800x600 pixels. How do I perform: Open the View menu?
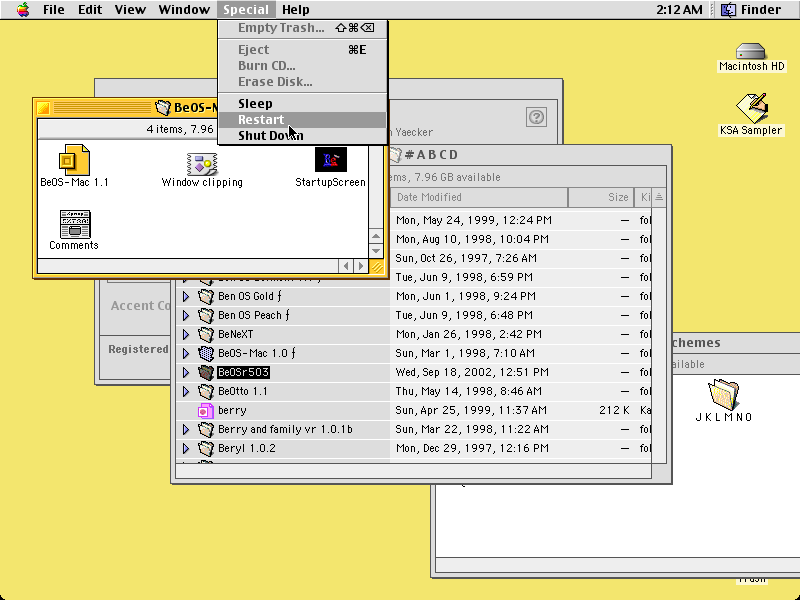coord(130,10)
